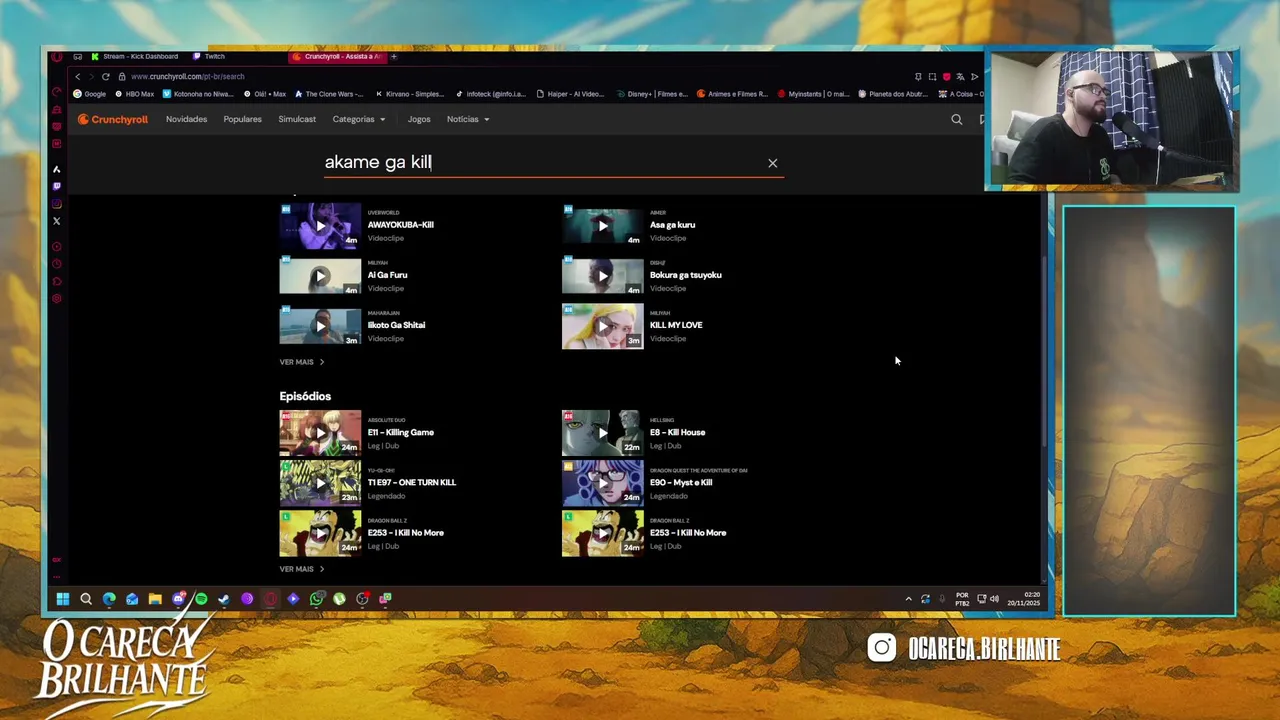Expand VER MAIS under Episódios
The height and width of the screenshot is (720, 1280).
pyautogui.click(x=301, y=569)
